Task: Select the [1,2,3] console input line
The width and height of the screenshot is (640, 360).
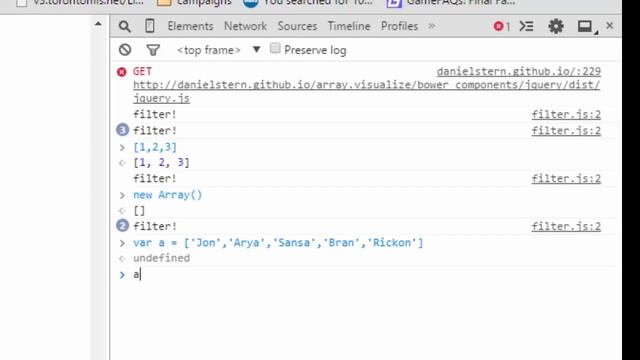Action: [x=155, y=147]
